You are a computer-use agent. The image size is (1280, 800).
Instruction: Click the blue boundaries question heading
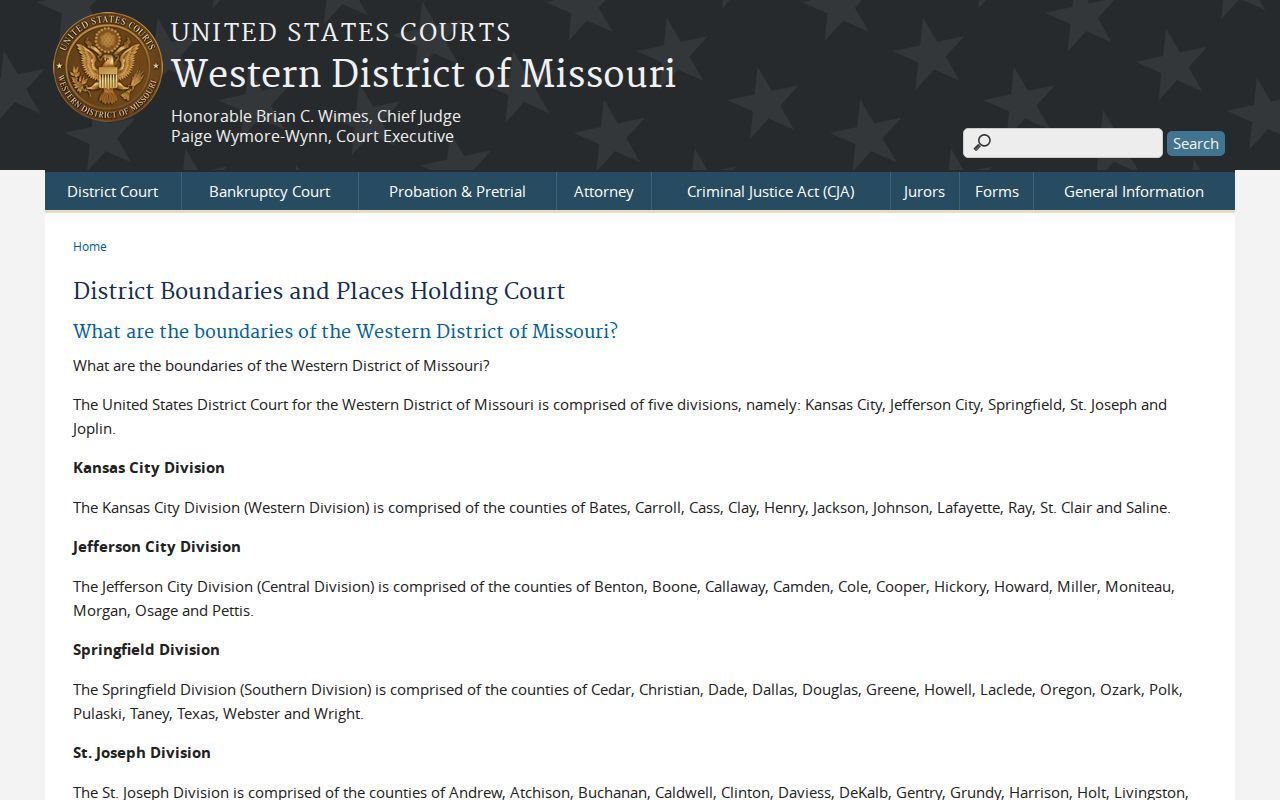pyautogui.click(x=345, y=331)
